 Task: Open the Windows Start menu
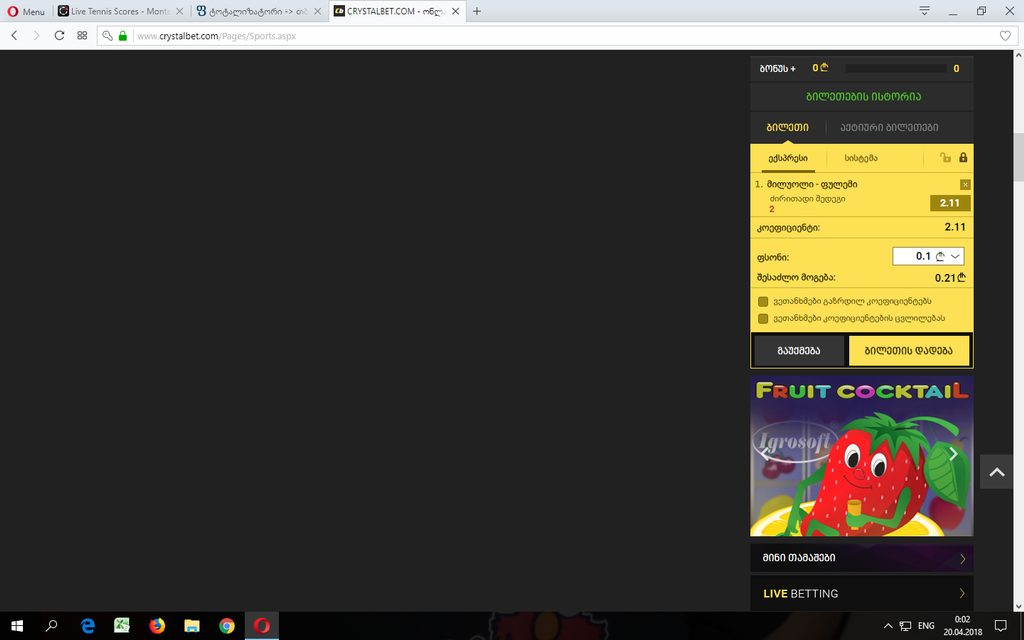coord(17,626)
